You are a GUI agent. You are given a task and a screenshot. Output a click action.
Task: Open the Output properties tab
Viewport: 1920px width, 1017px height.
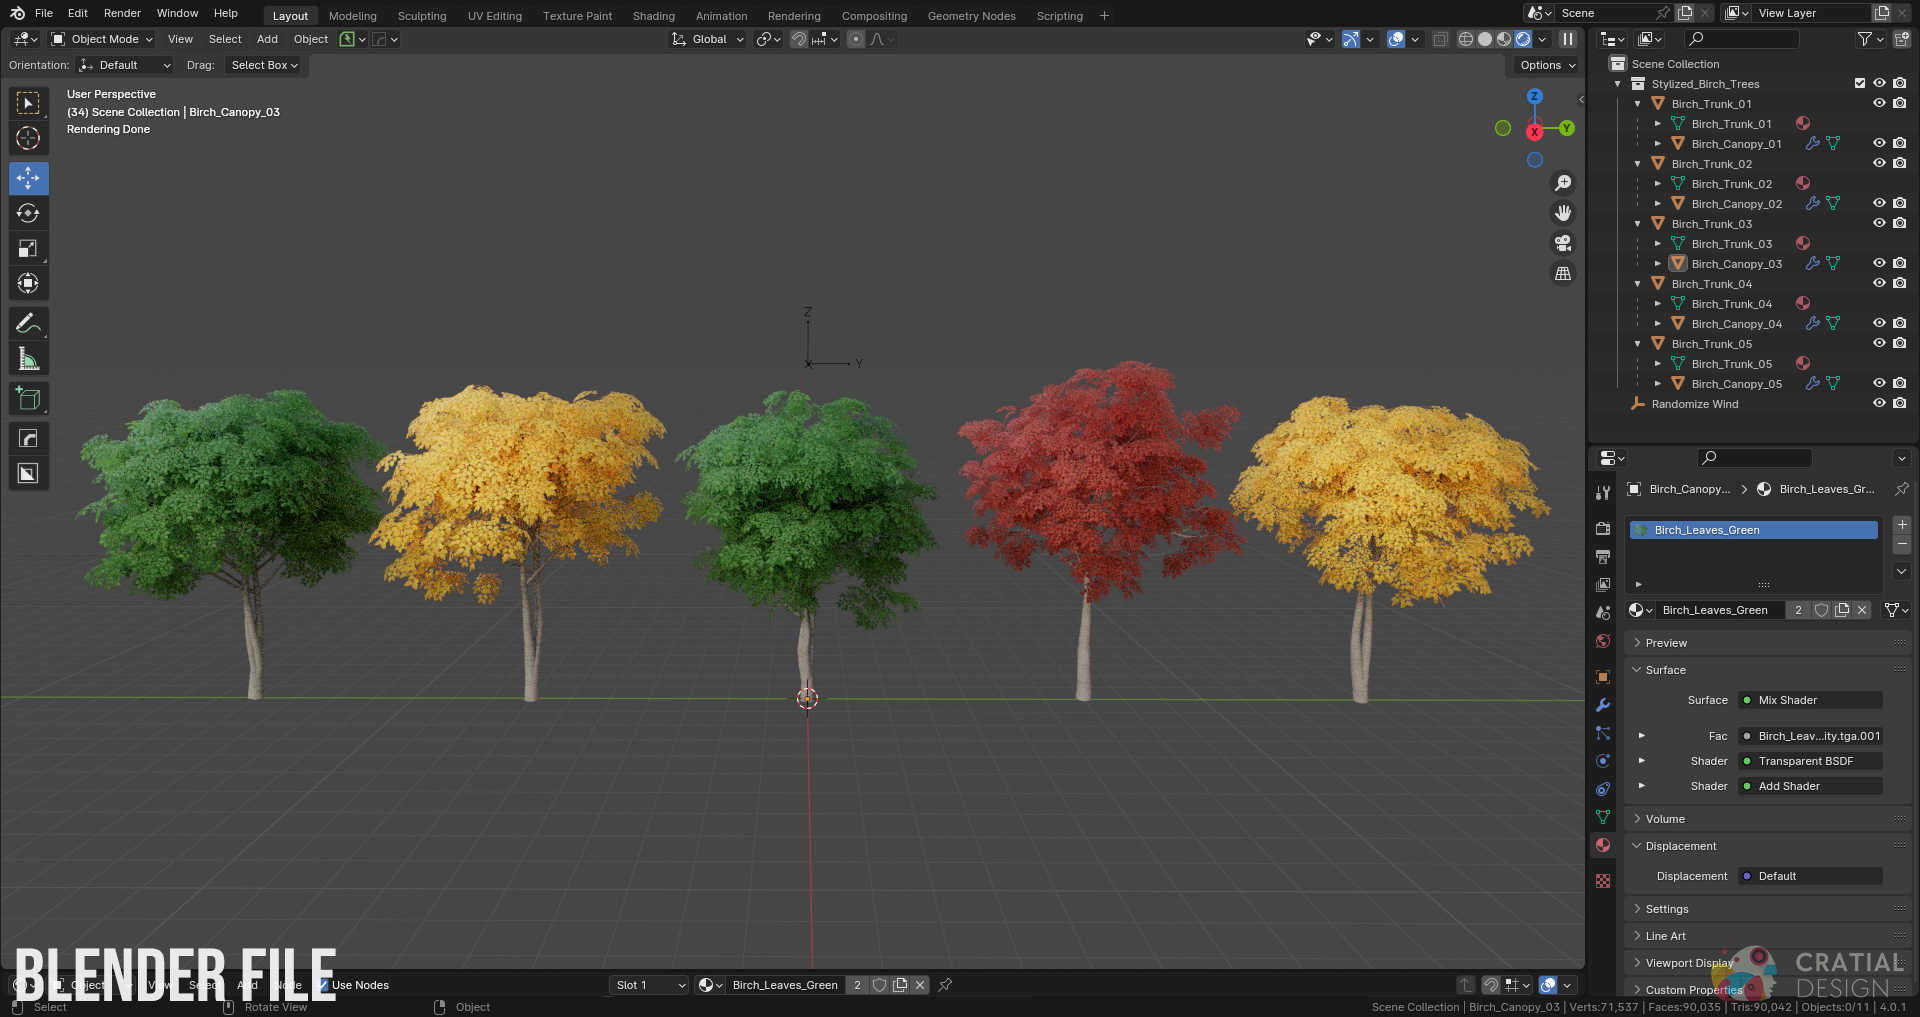pos(1603,556)
